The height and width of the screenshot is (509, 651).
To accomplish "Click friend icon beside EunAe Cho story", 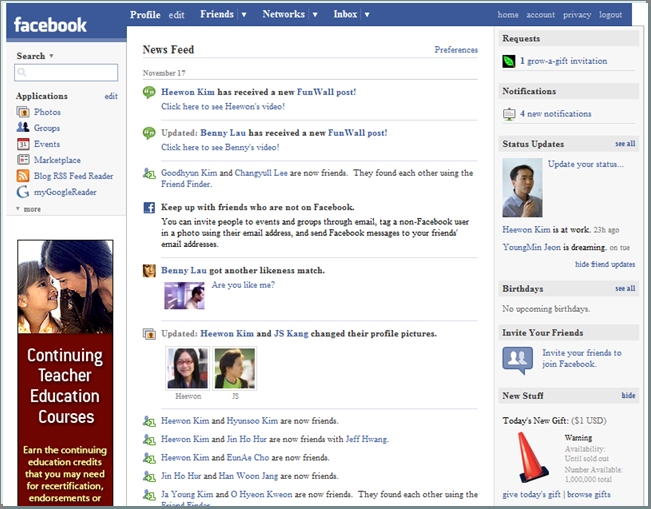I will (x=149, y=458).
